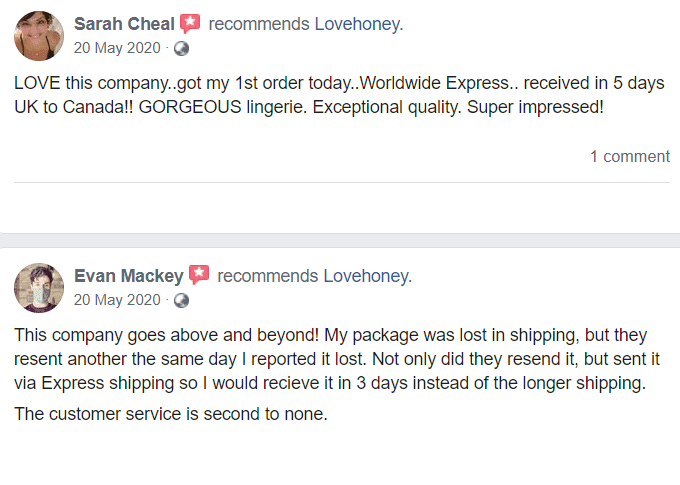Click the public globe icon on Evan's post
Viewport: 680px width, 485px height.
[181, 300]
